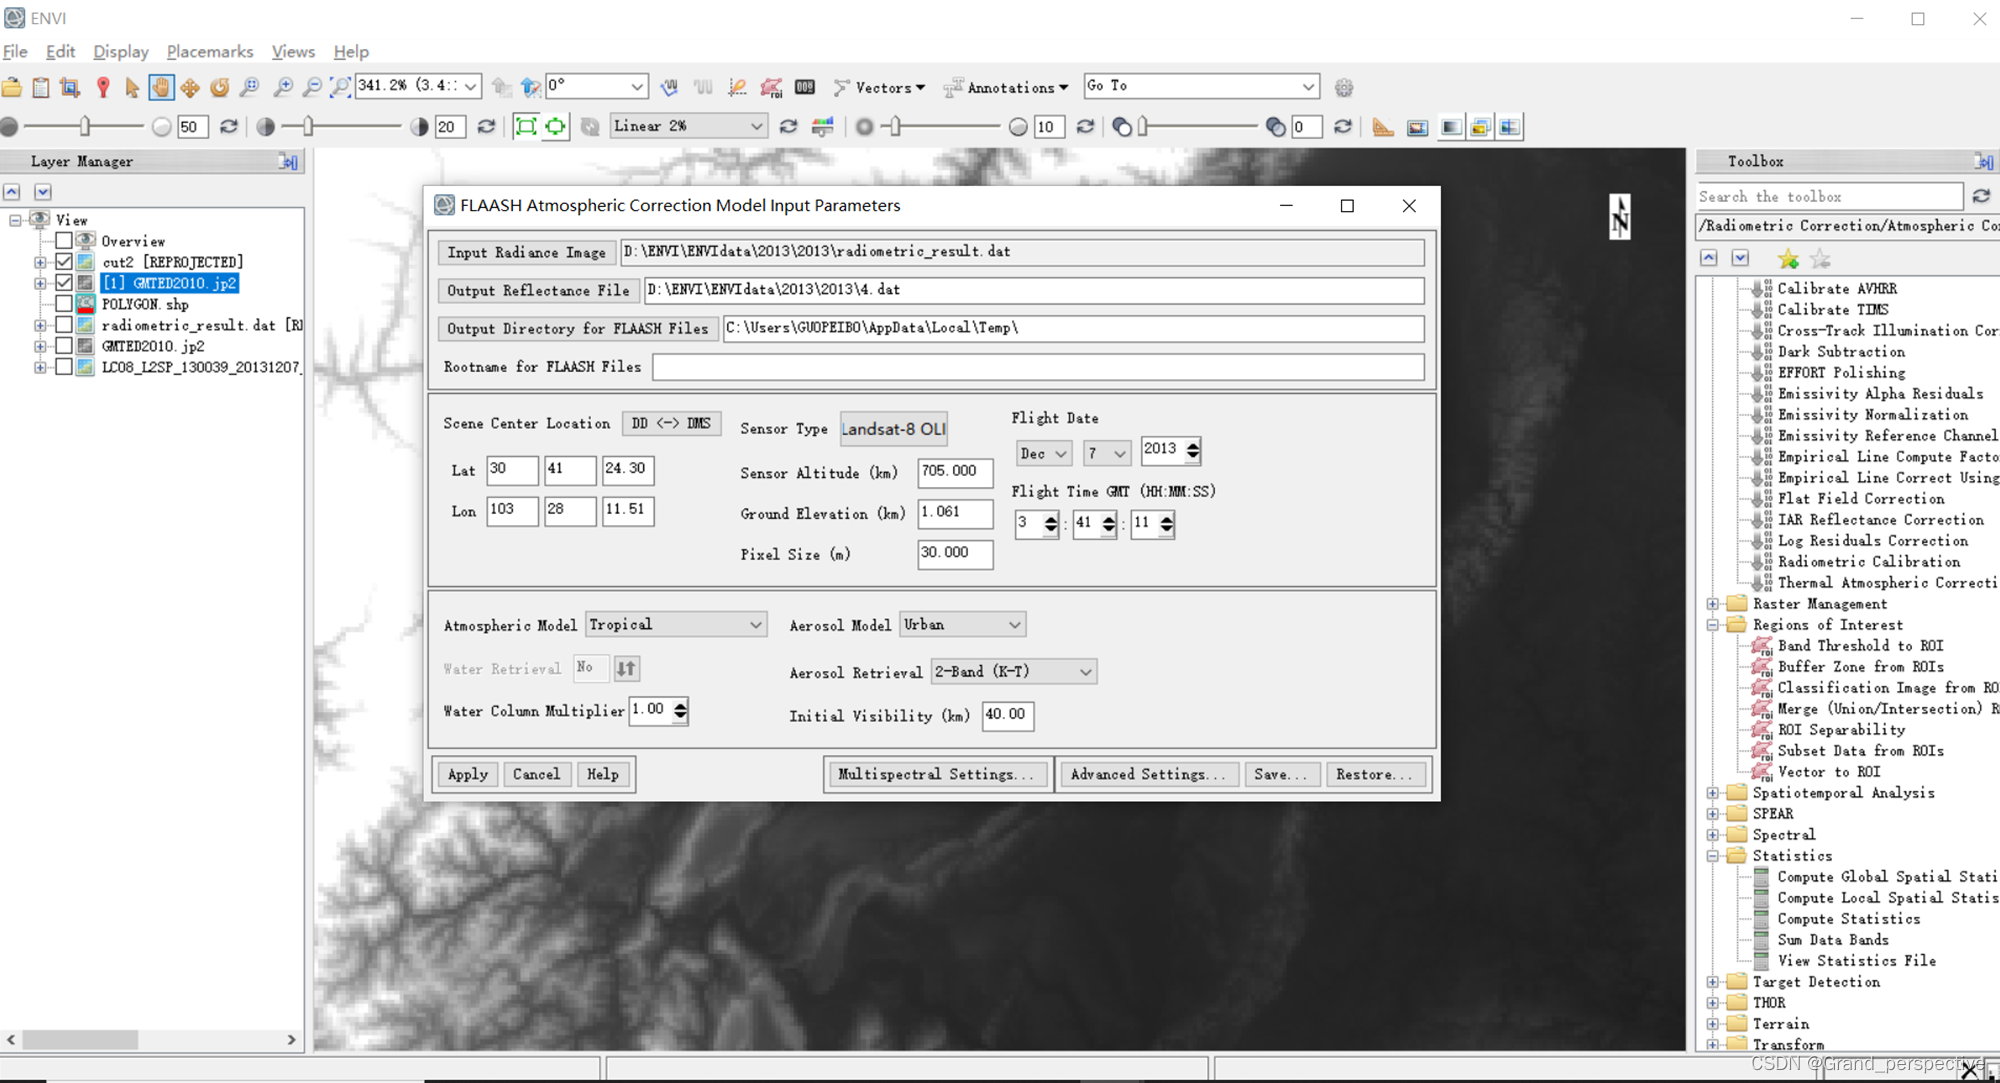Screen dimensions: 2000x1083
Task: Open the ROI tool icon
Action: pos(771,88)
